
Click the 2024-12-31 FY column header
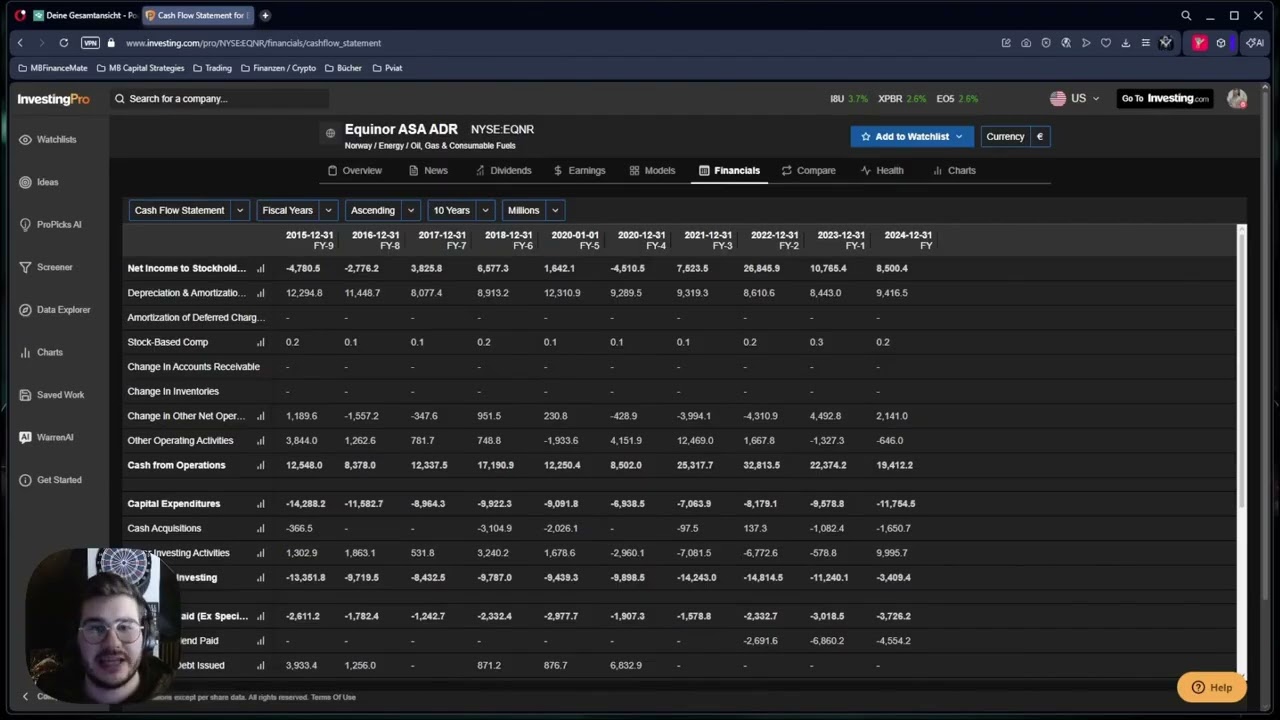pyautogui.click(x=908, y=240)
